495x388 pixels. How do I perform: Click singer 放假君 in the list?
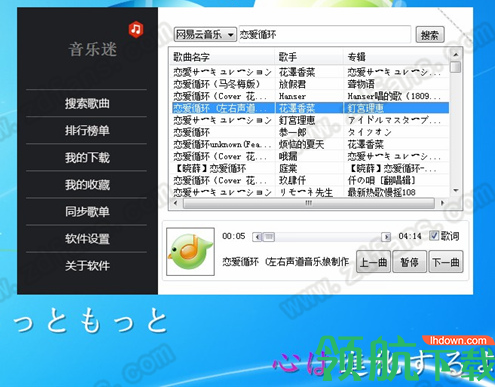click(x=292, y=84)
